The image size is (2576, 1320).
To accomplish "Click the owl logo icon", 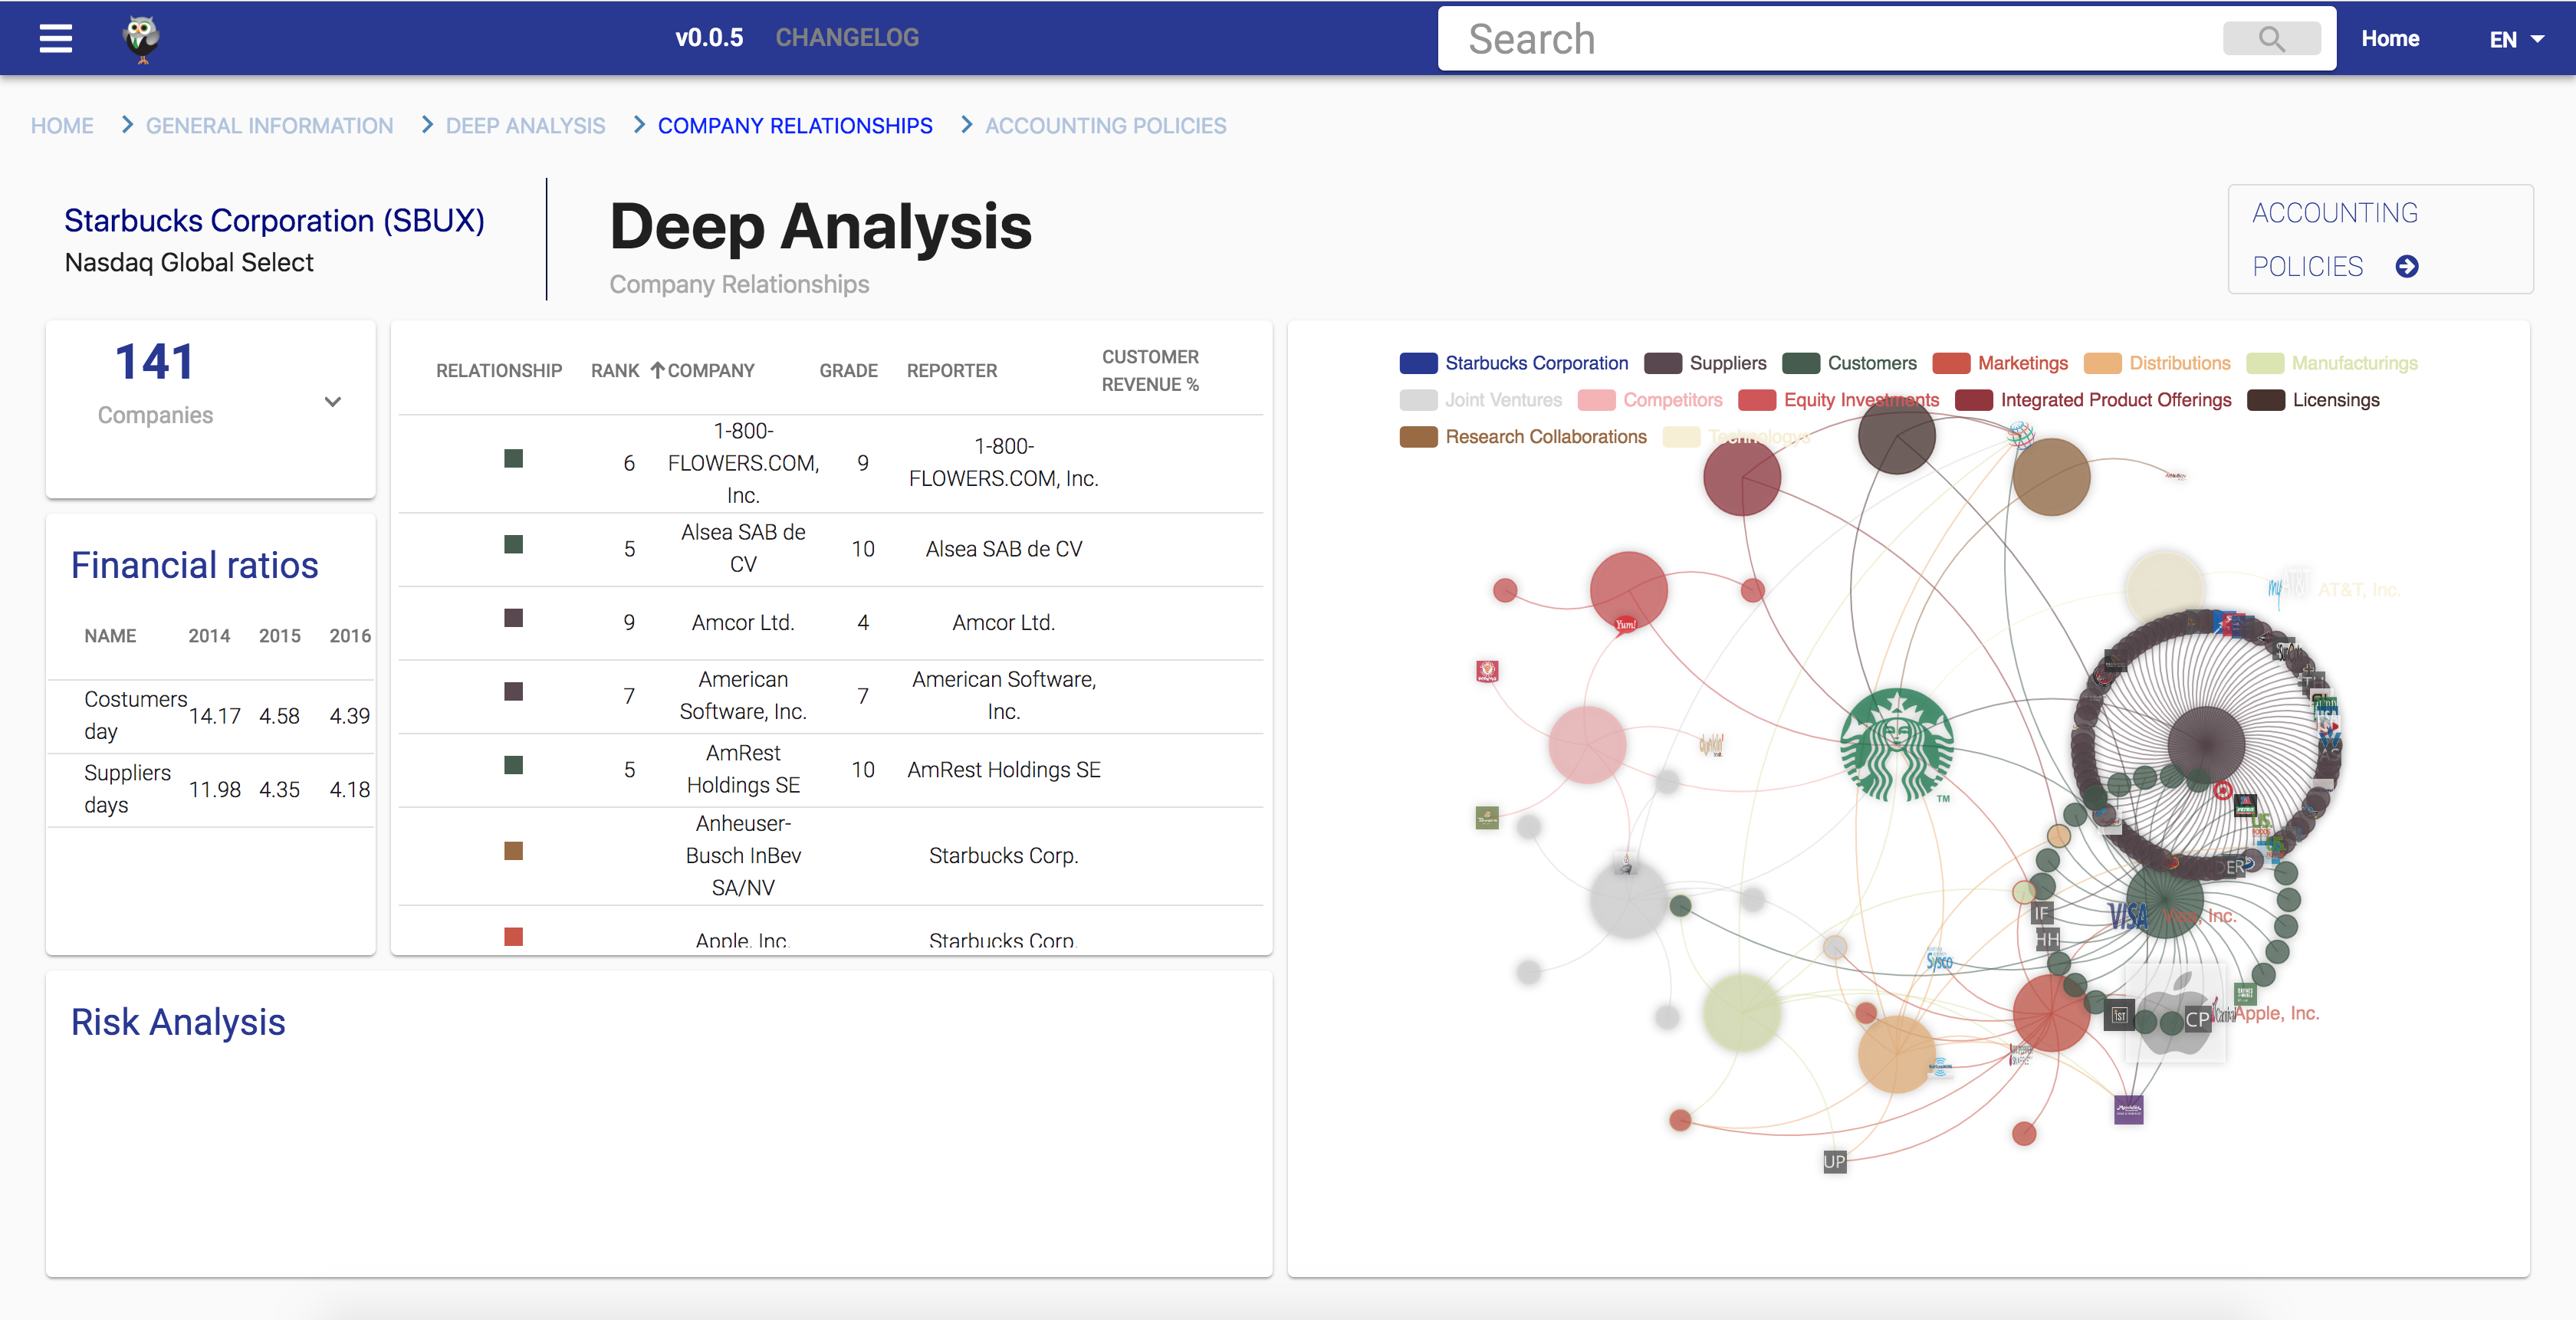I will click(142, 38).
